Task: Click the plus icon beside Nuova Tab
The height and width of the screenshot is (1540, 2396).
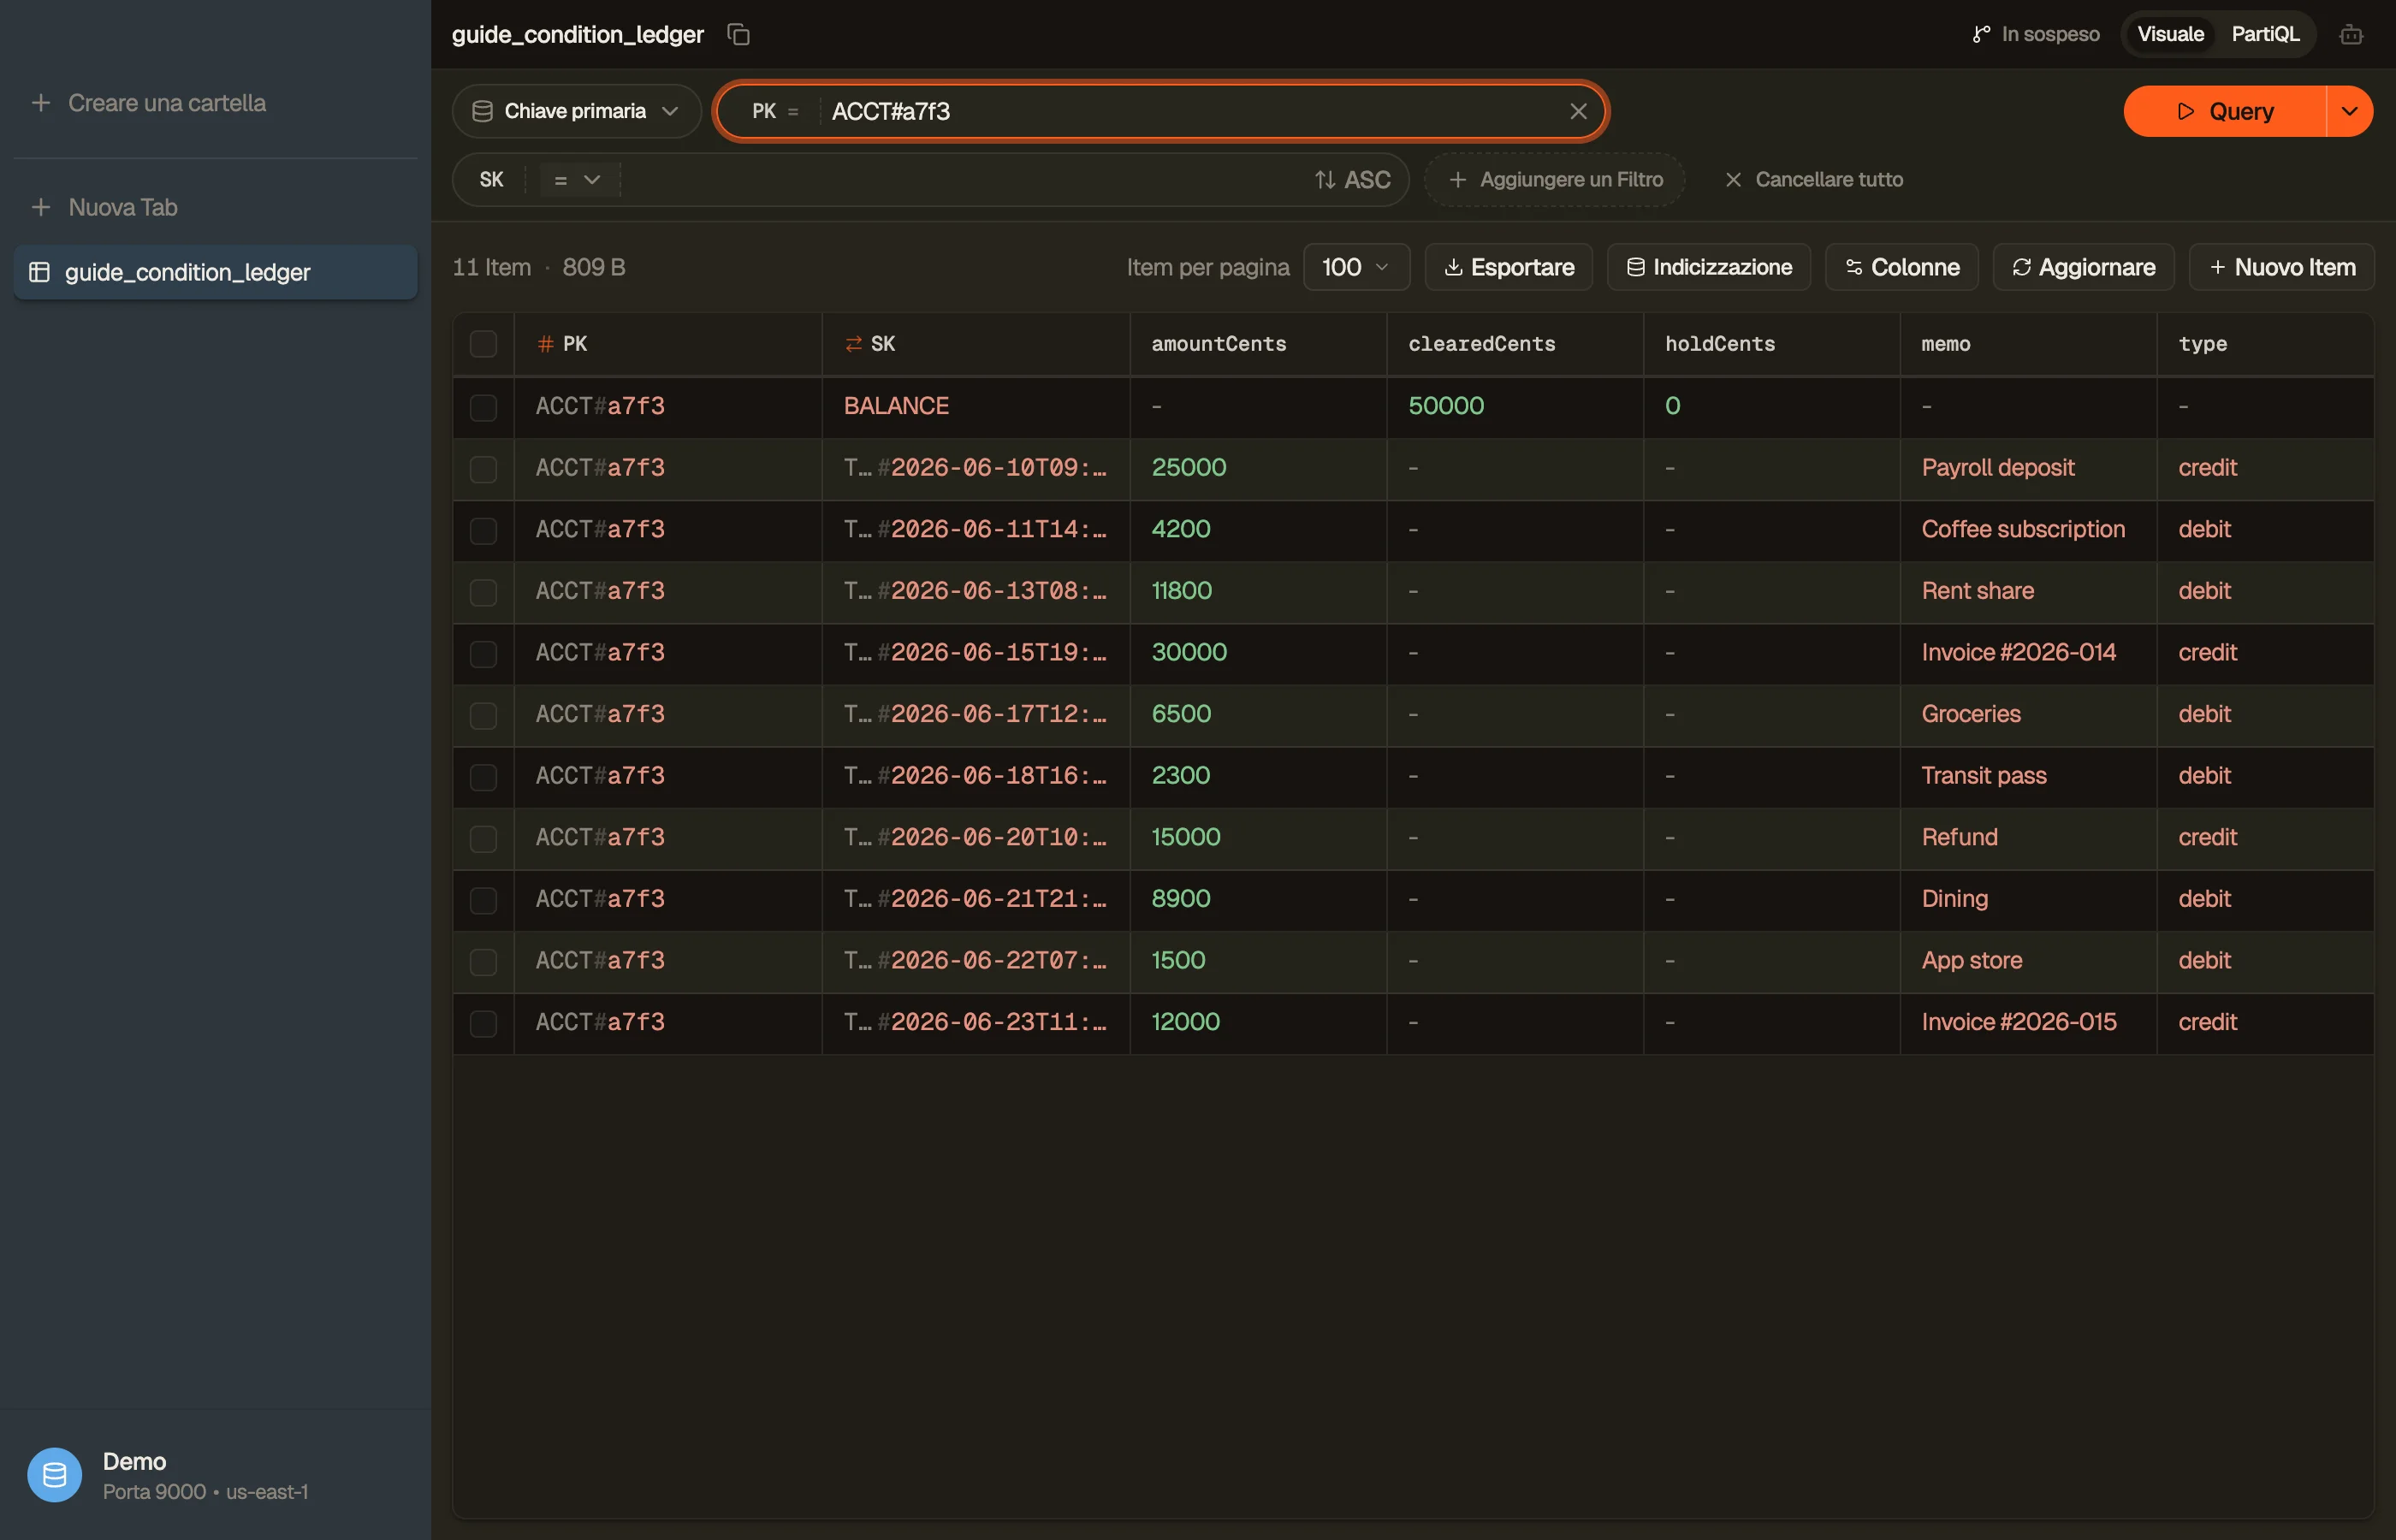Action: (x=41, y=207)
